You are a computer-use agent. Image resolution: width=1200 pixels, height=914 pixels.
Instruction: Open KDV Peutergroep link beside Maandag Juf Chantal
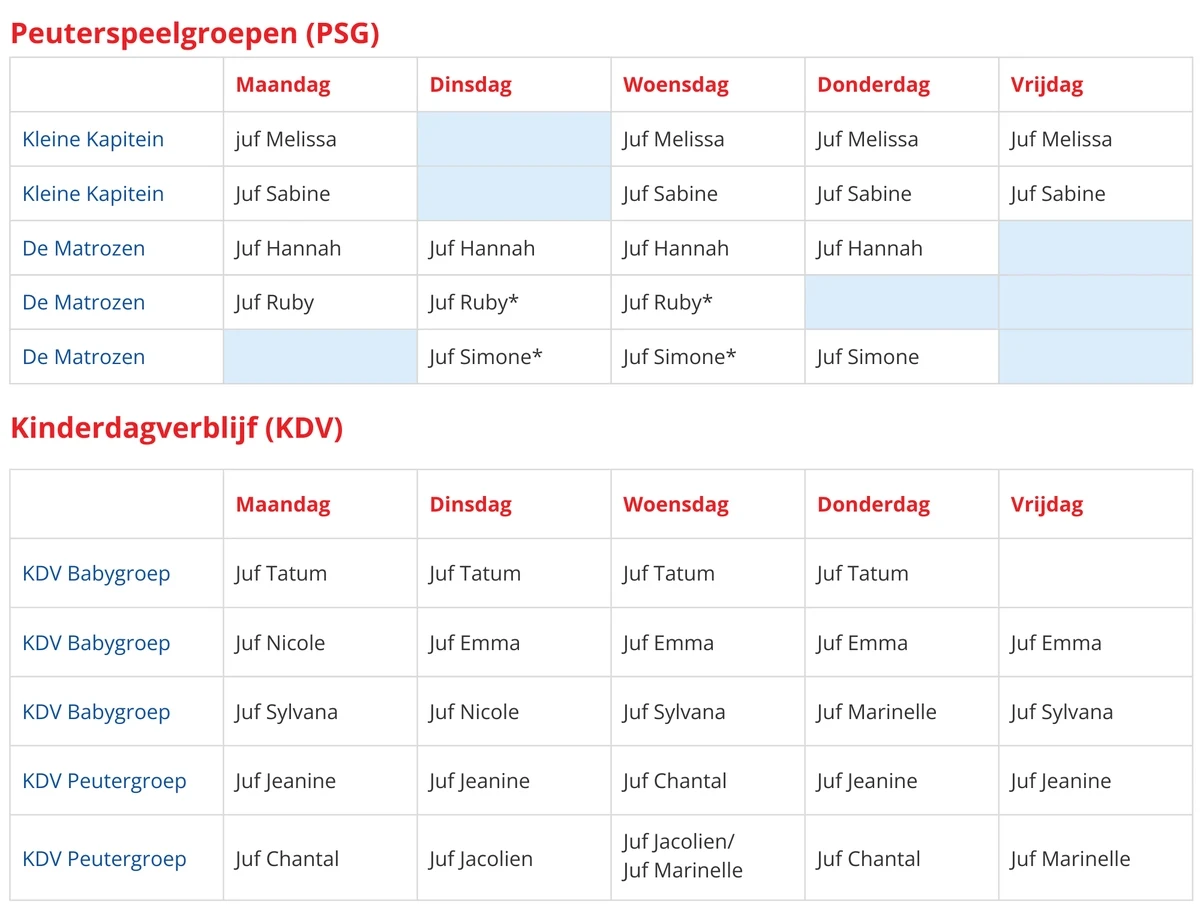coord(104,859)
